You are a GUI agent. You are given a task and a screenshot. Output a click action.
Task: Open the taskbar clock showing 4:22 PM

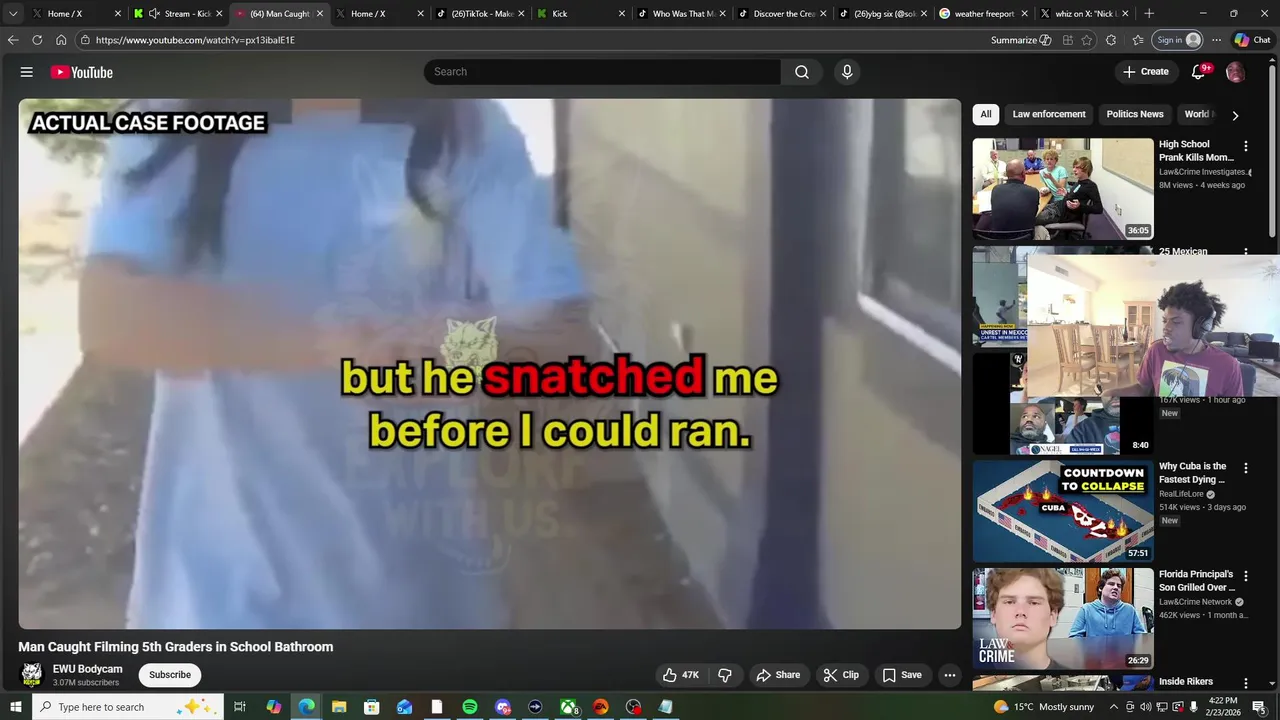[1223, 707]
